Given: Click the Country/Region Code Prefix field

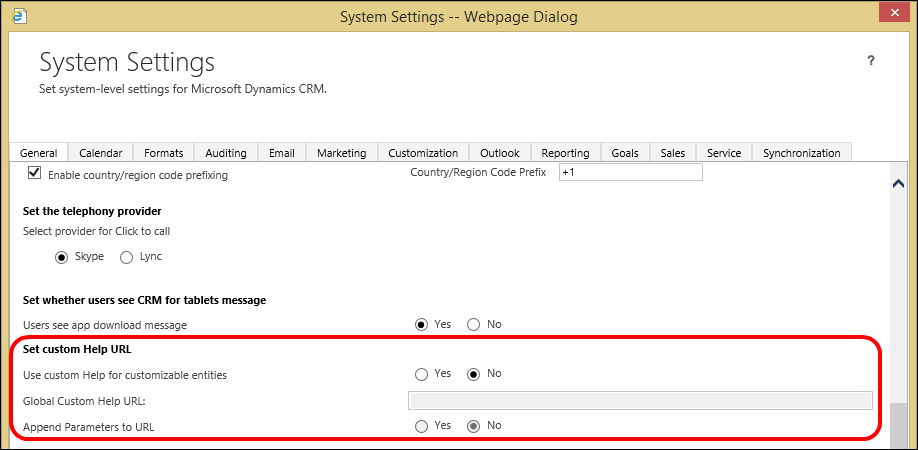Looking at the screenshot, I should click(x=630, y=172).
